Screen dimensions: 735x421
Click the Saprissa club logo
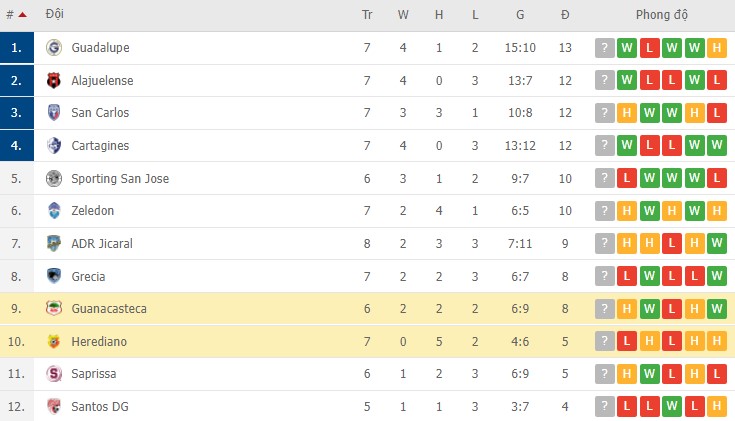pyautogui.click(x=54, y=374)
